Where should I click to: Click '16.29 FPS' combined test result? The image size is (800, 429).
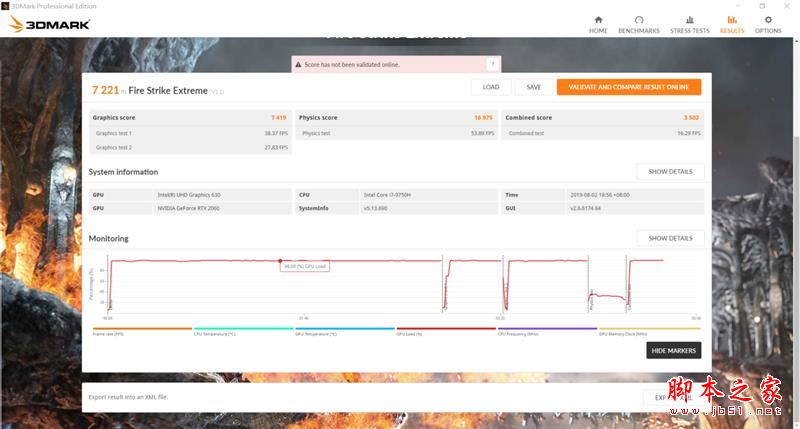tap(689, 133)
